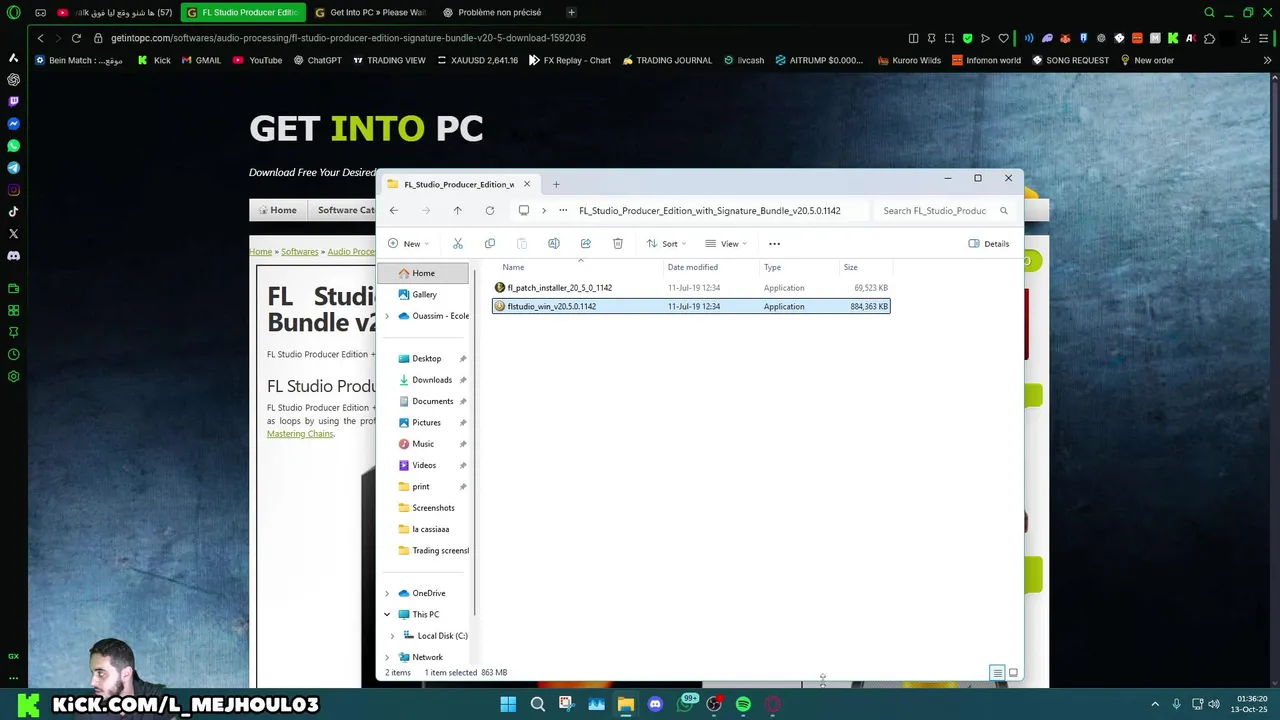The height and width of the screenshot is (720, 1280).
Task: Open X (Twitter) in the Opera sidebar
Action: pos(13,234)
